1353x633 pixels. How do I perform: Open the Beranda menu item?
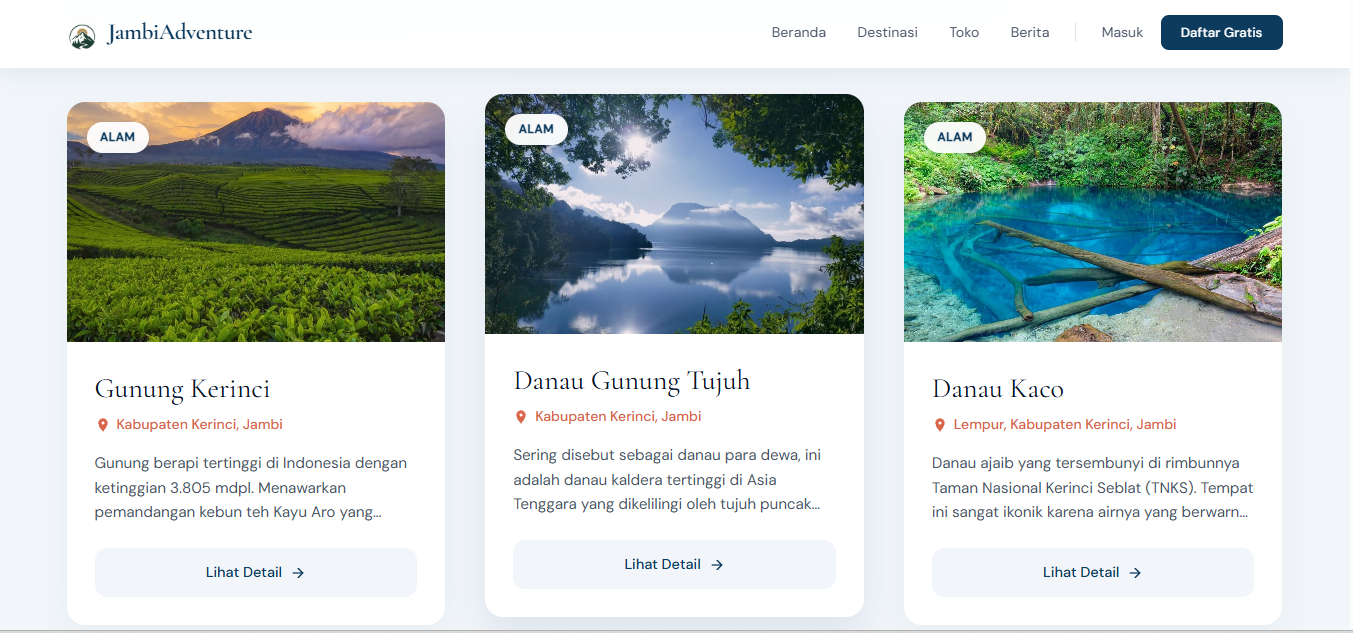(799, 32)
